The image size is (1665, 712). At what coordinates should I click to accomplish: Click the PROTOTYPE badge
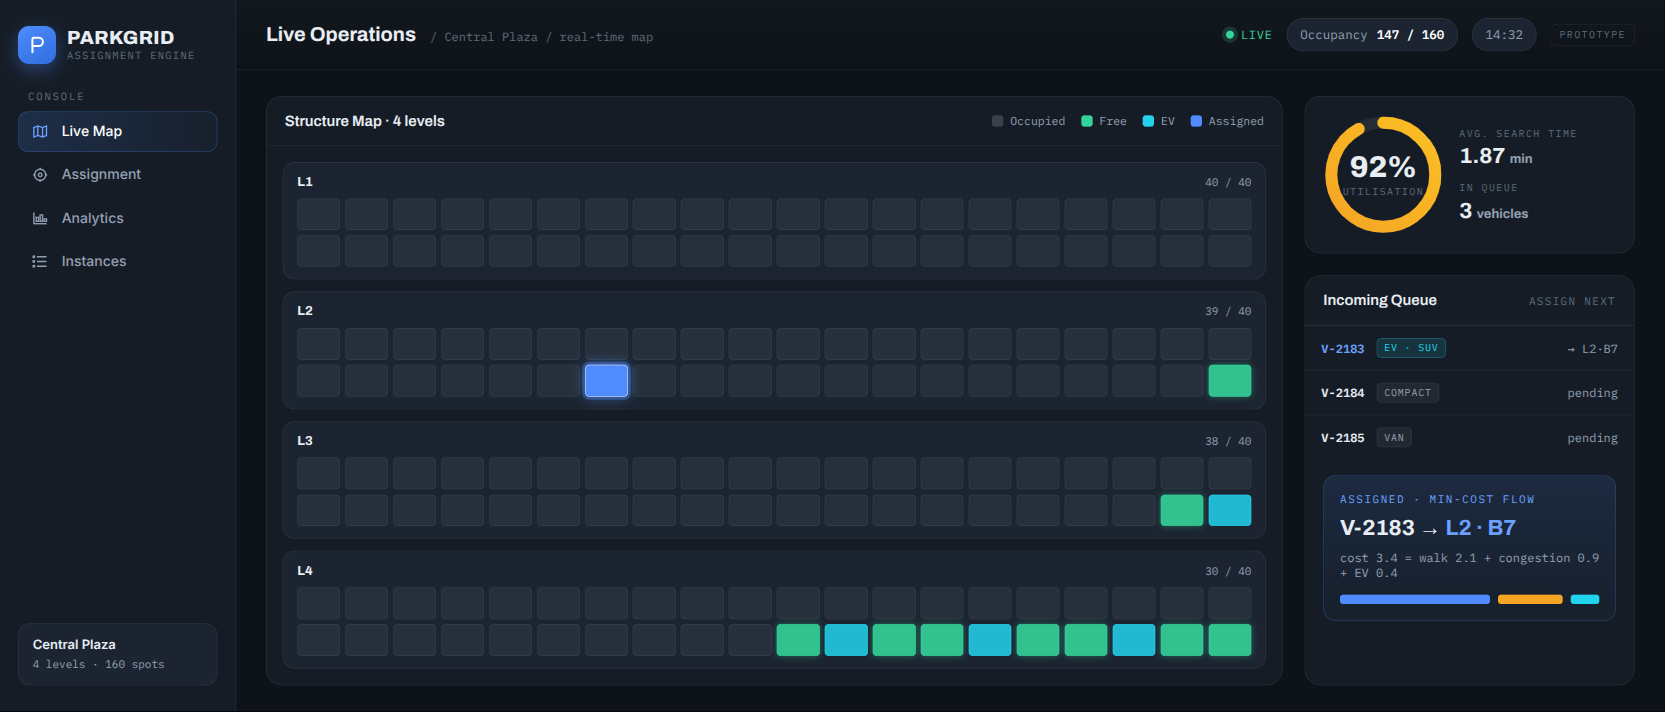(x=1592, y=35)
